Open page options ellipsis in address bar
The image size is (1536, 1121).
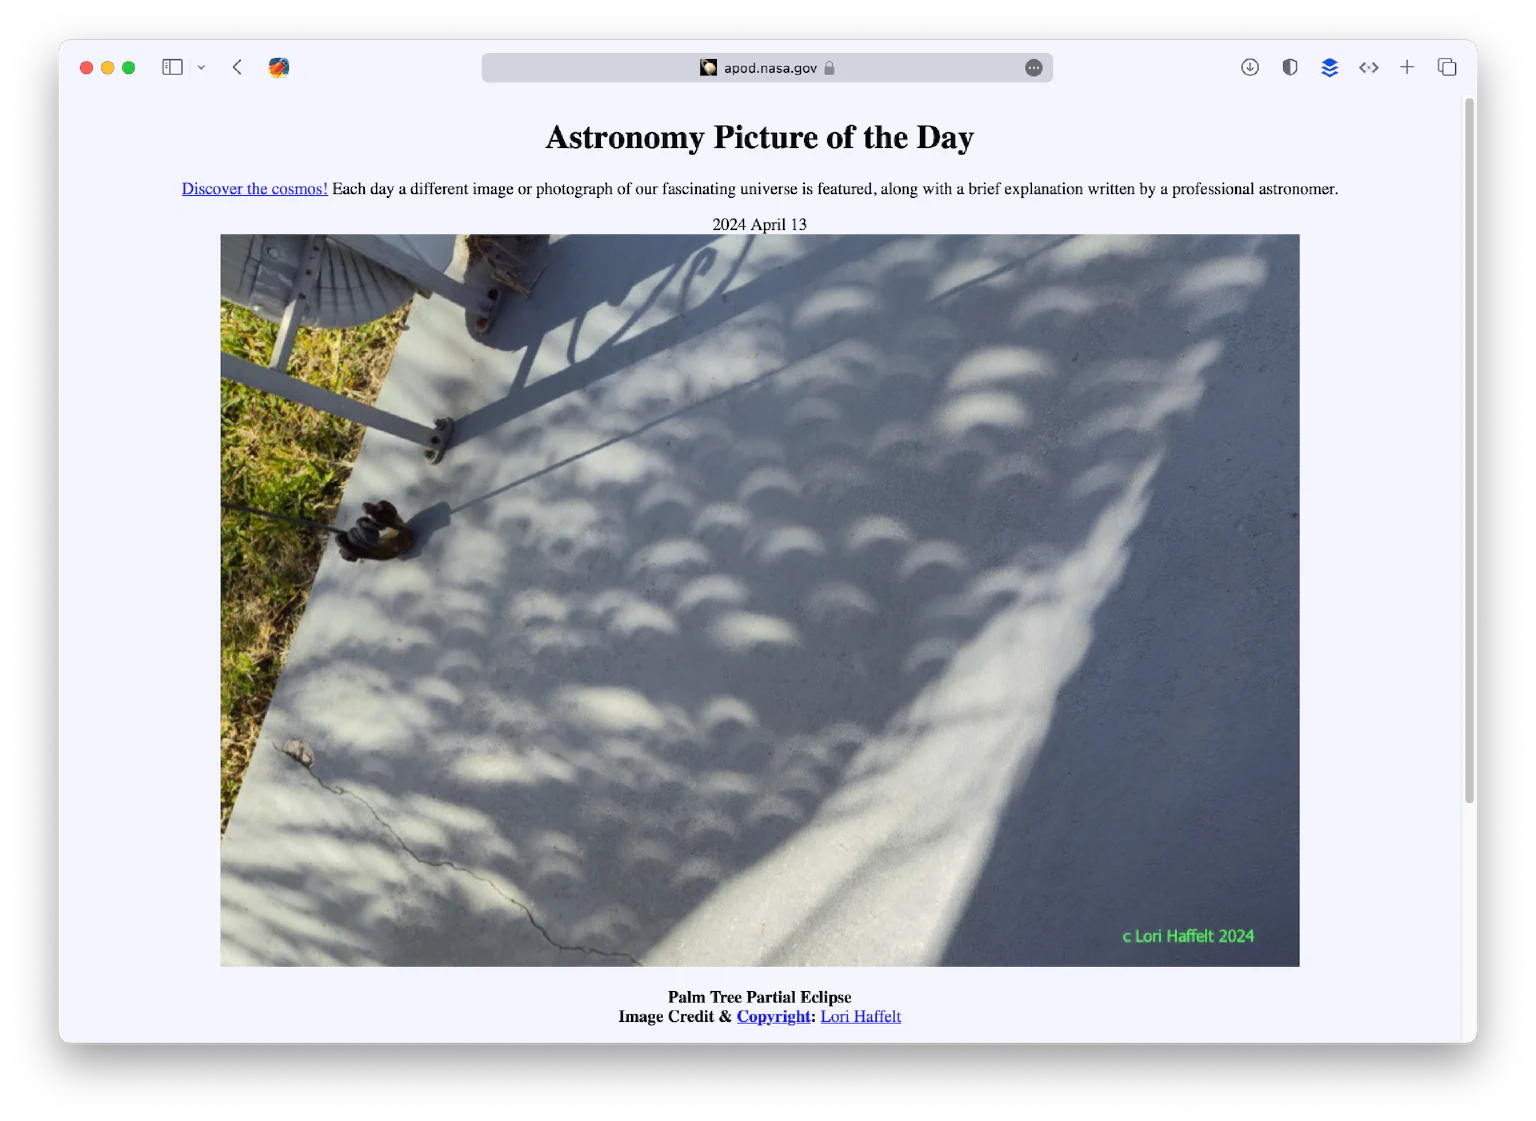(x=1034, y=67)
